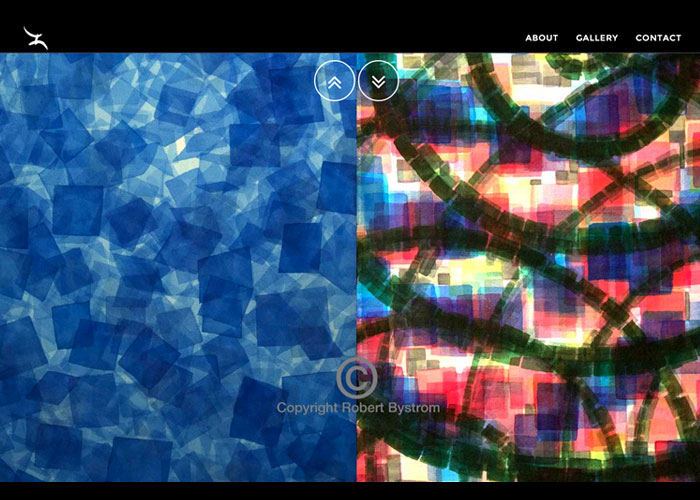The width and height of the screenshot is (700, 500).
Task: Click the copyright circle symbol watermark
Action: pos(357,378)
